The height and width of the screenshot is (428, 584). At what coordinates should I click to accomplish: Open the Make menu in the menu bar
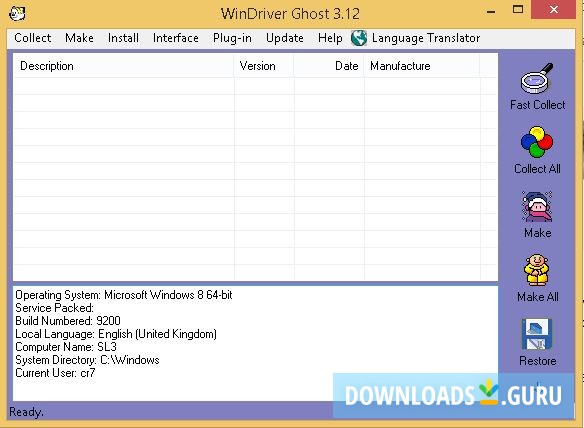79,38
